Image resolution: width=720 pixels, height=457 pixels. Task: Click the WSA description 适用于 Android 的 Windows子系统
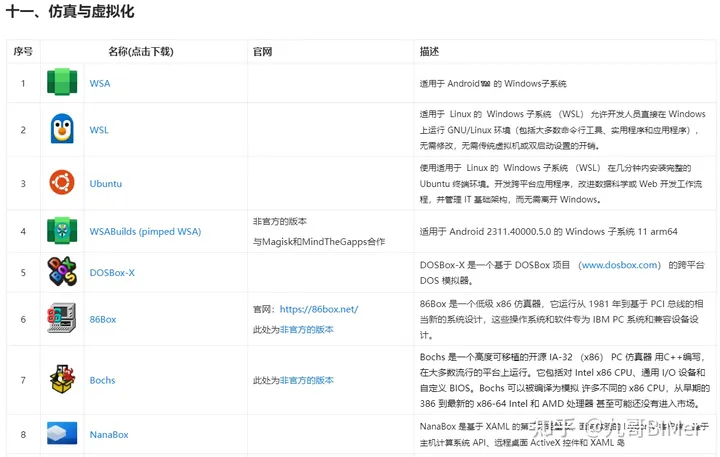[x=493, y=84]
